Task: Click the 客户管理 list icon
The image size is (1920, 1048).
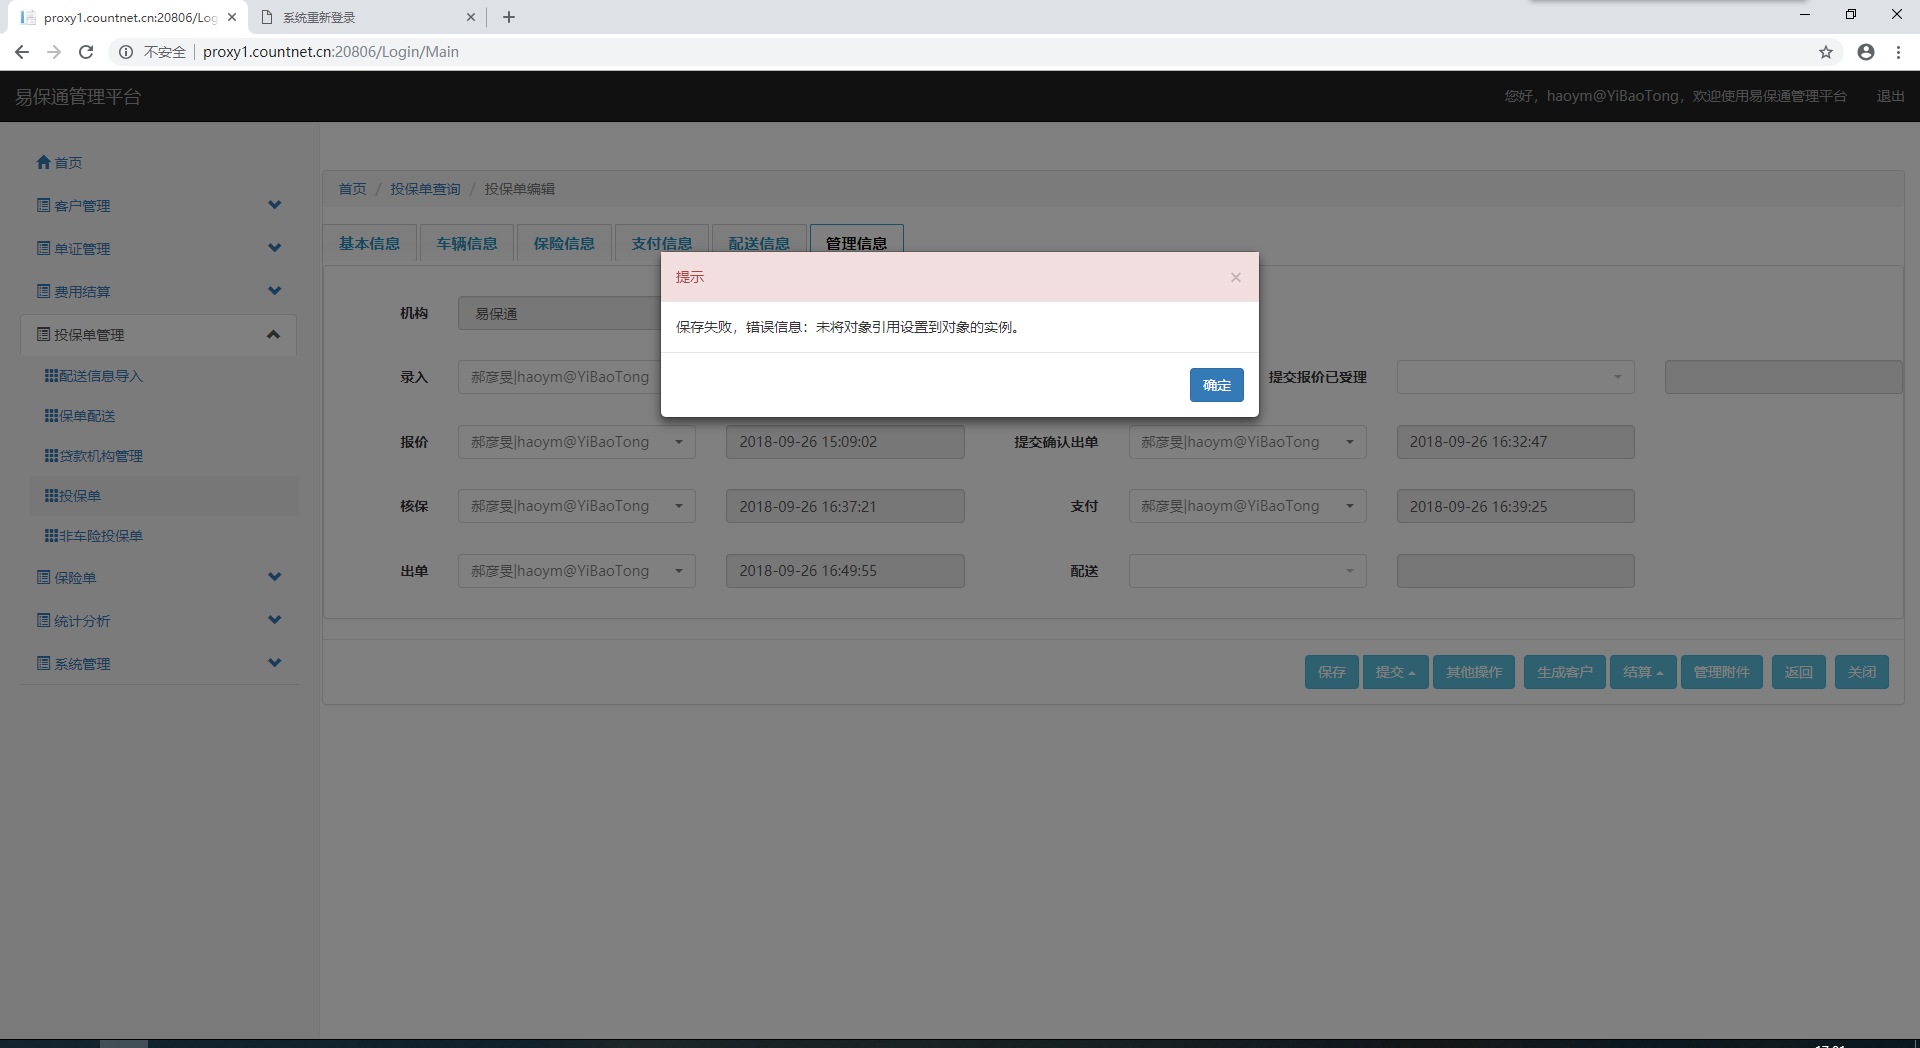Action: (43, 205)
